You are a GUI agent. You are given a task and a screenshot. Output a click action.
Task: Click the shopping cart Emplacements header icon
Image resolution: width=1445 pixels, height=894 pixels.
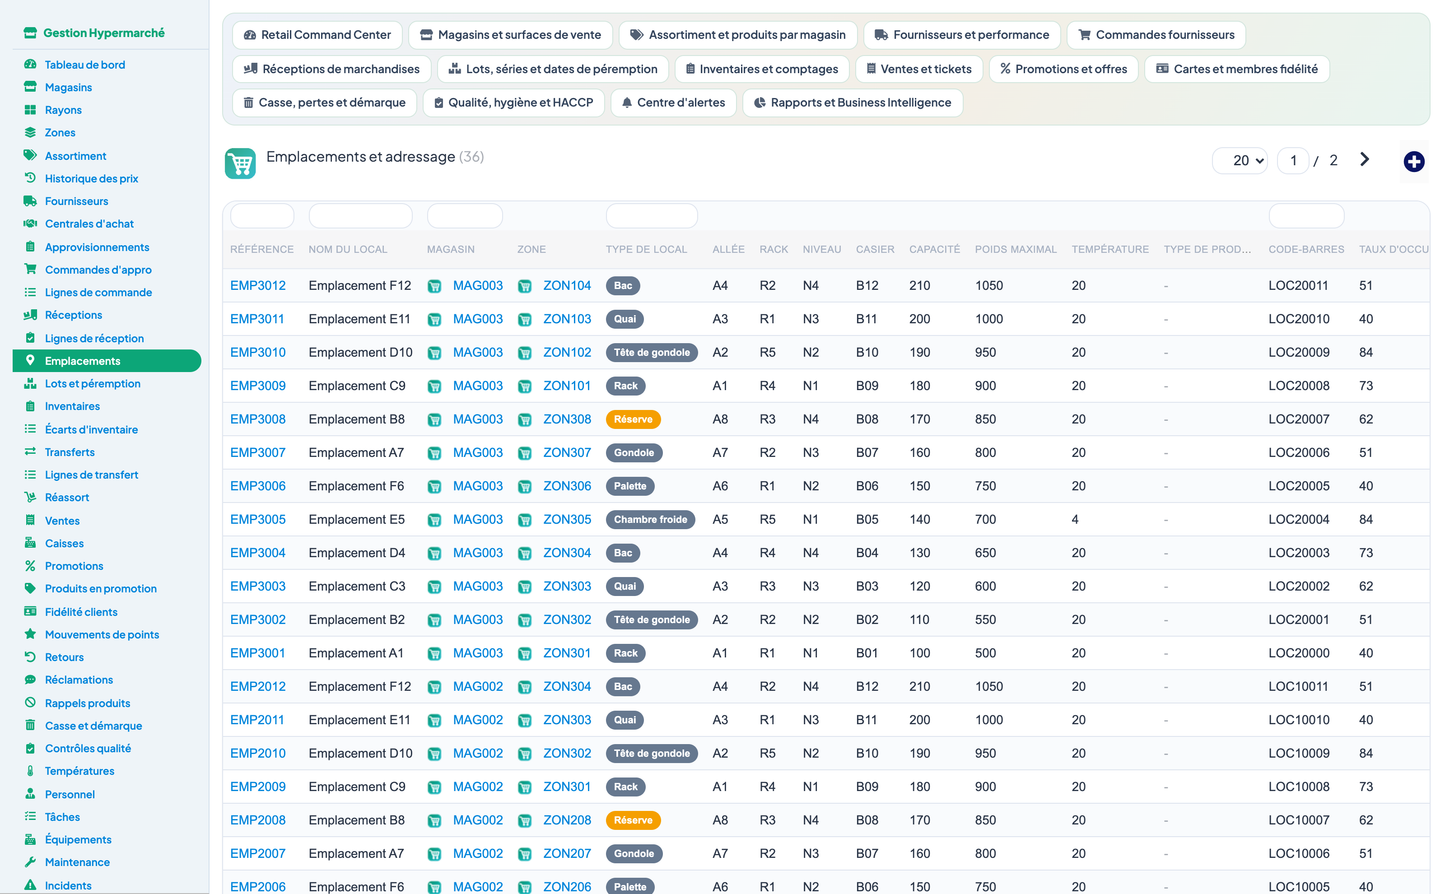(x=240, y=163)
